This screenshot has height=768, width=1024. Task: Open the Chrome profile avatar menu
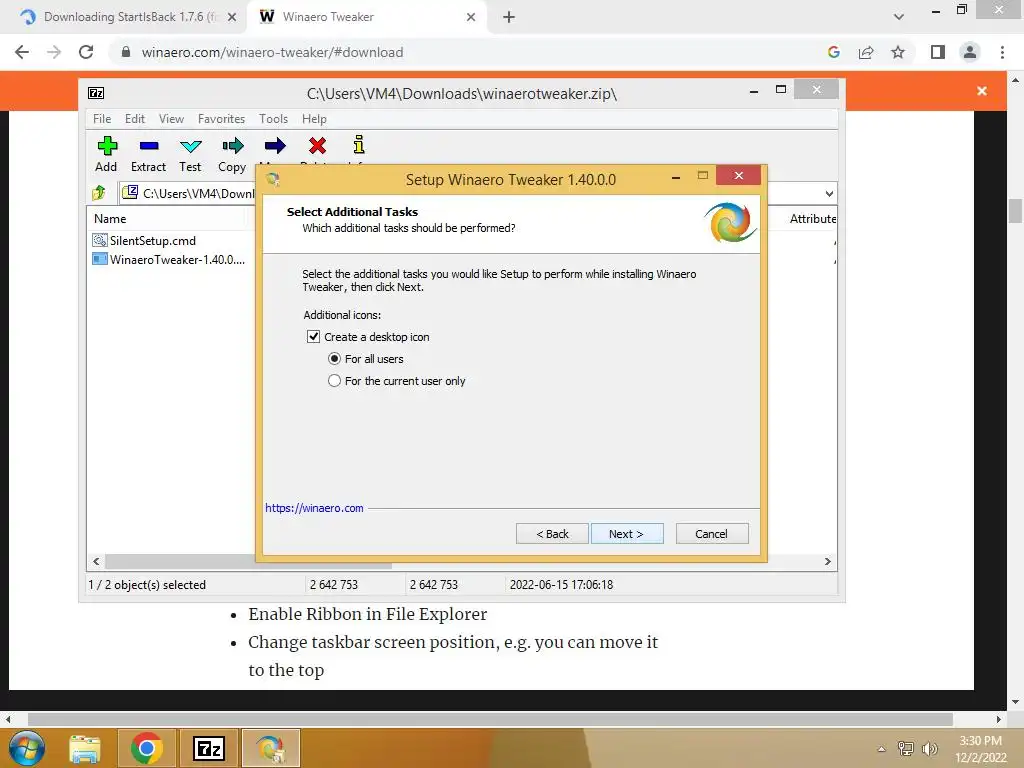[970, 52]
